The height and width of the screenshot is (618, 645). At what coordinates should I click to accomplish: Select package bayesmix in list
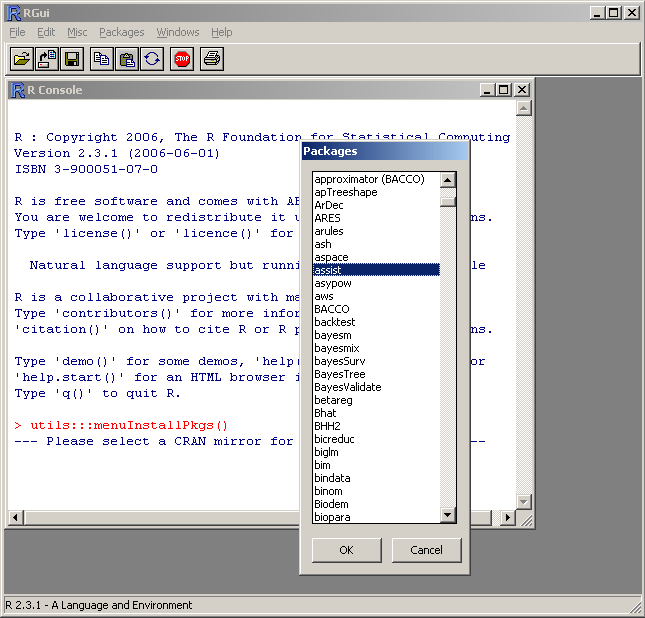click(376, 348)
